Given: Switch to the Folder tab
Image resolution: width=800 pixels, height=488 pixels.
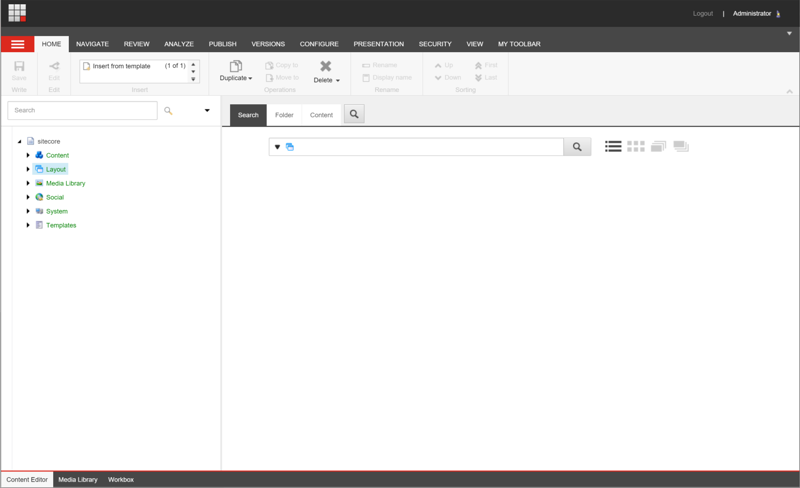Looking at the screenshot, I should pos(284,115).
